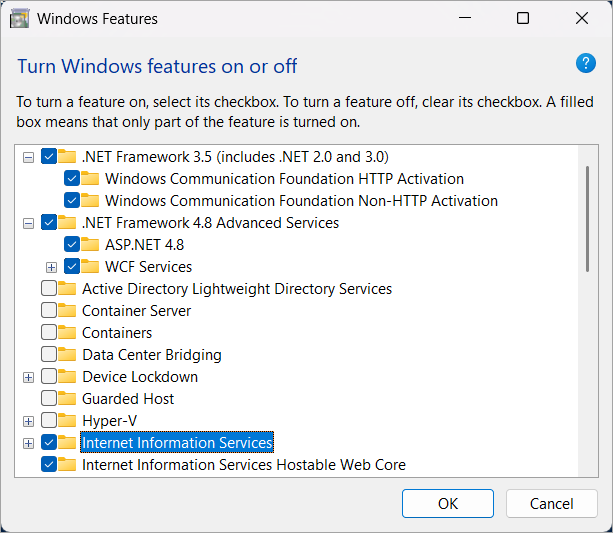
Task: Uncheck WCF Non-HTTP Activation checkbox
Action: 72,200
